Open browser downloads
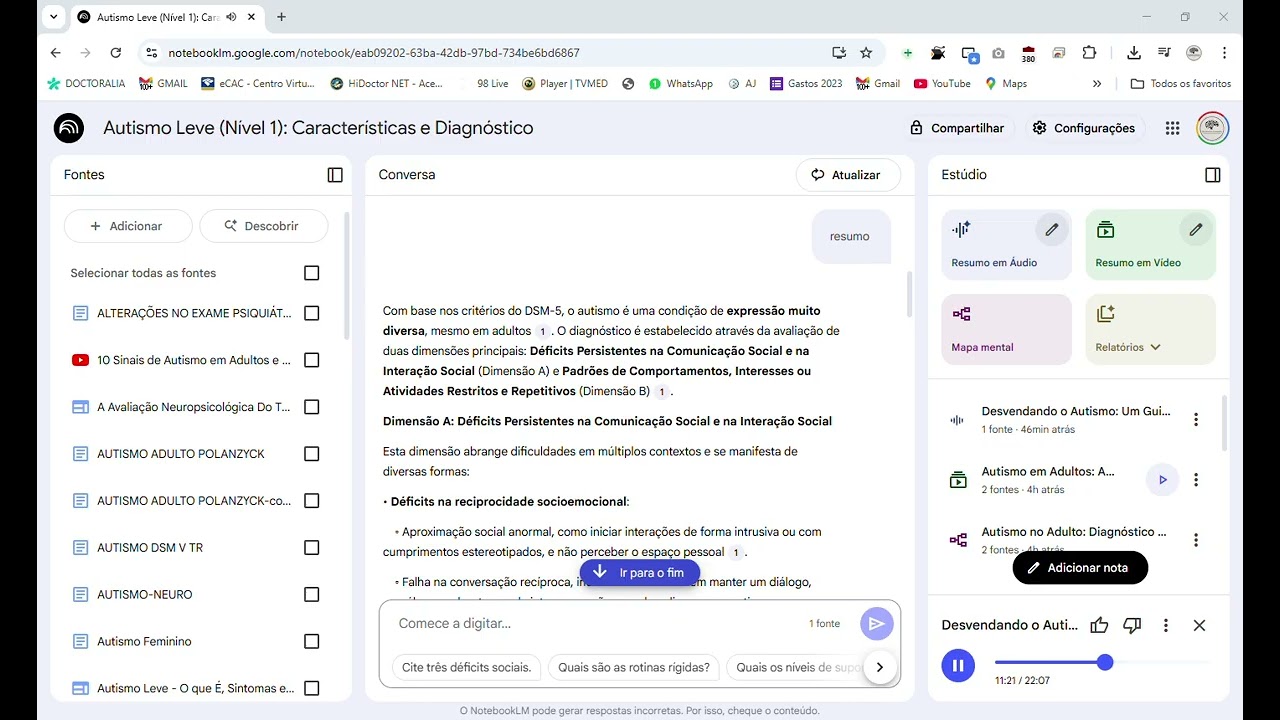1280x720 pixels. [1133, 53]
